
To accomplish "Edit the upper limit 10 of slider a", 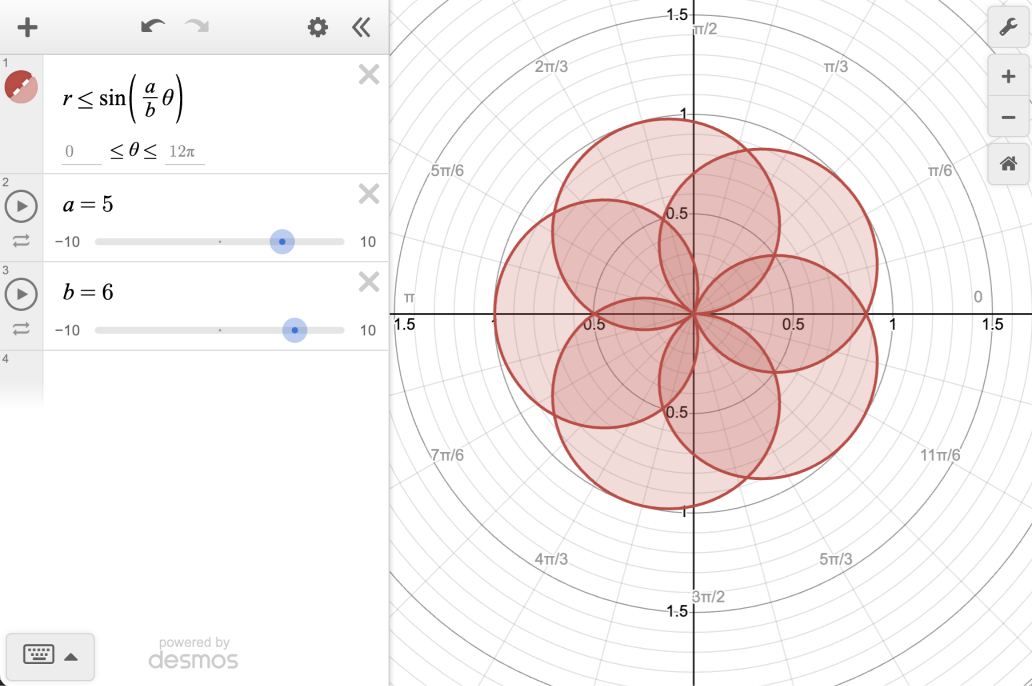I will [368, 242].
